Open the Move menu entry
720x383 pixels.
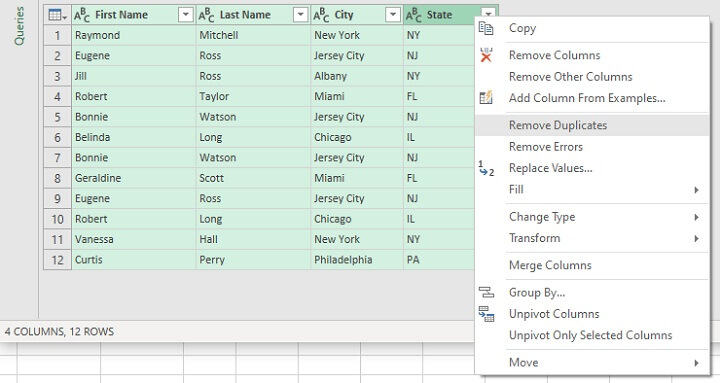pos(592,363)
